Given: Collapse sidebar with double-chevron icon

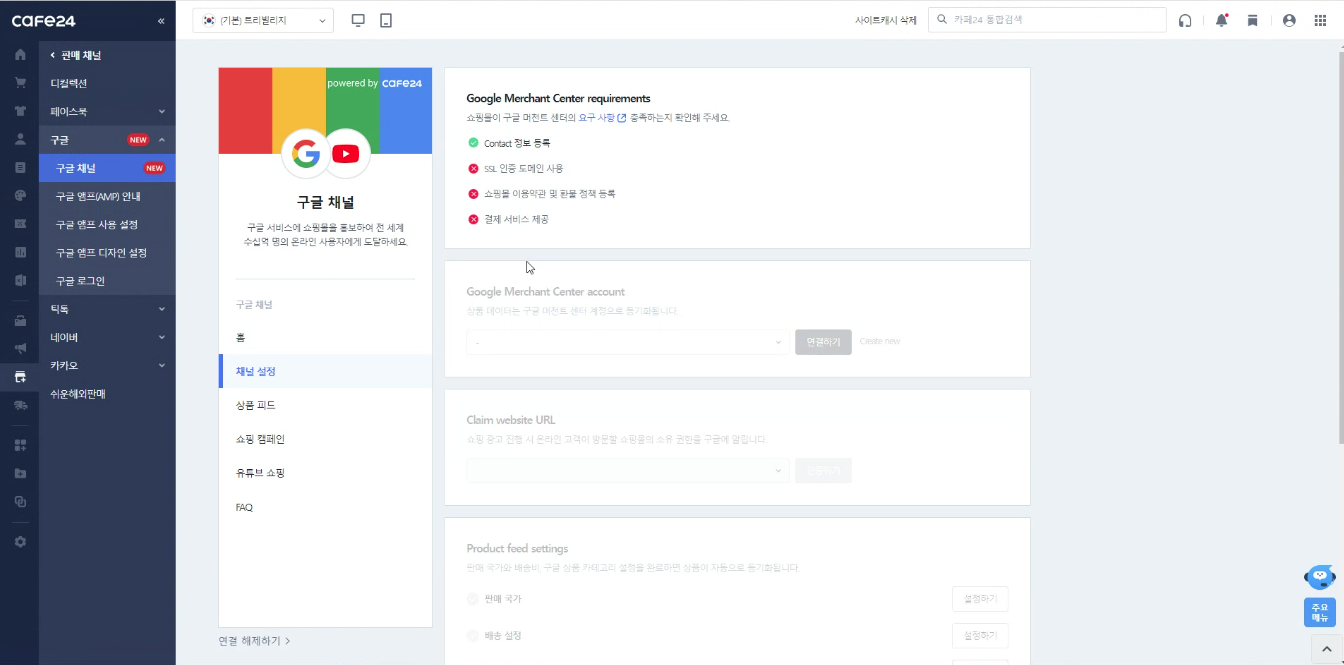Looking at the screenshot, I should point(161,20).
